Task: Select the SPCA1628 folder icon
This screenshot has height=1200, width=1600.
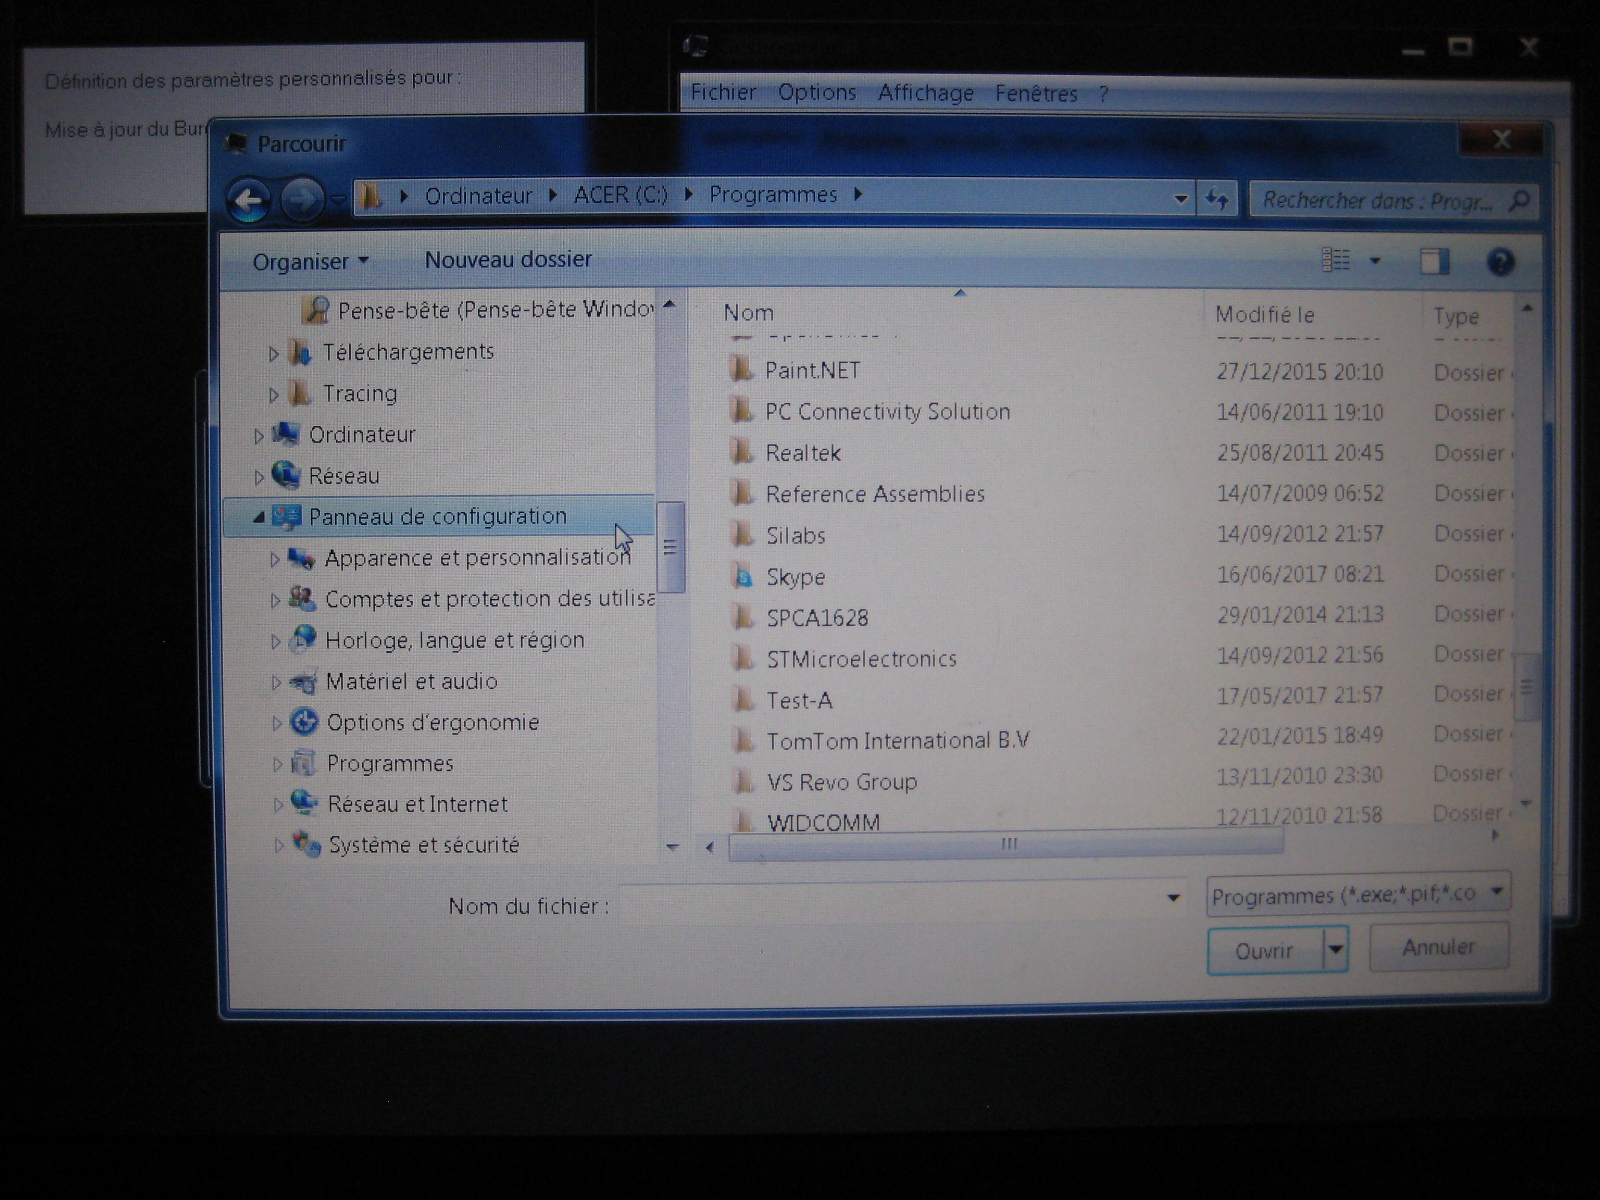Action: (742, 617)
